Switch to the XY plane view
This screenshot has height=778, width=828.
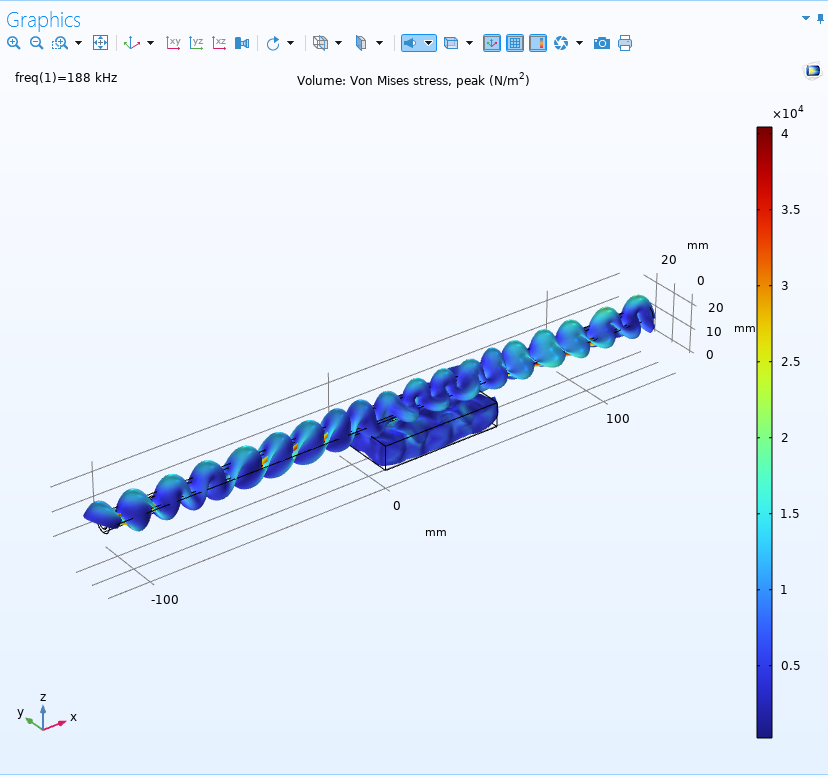(x=174, y=43)
